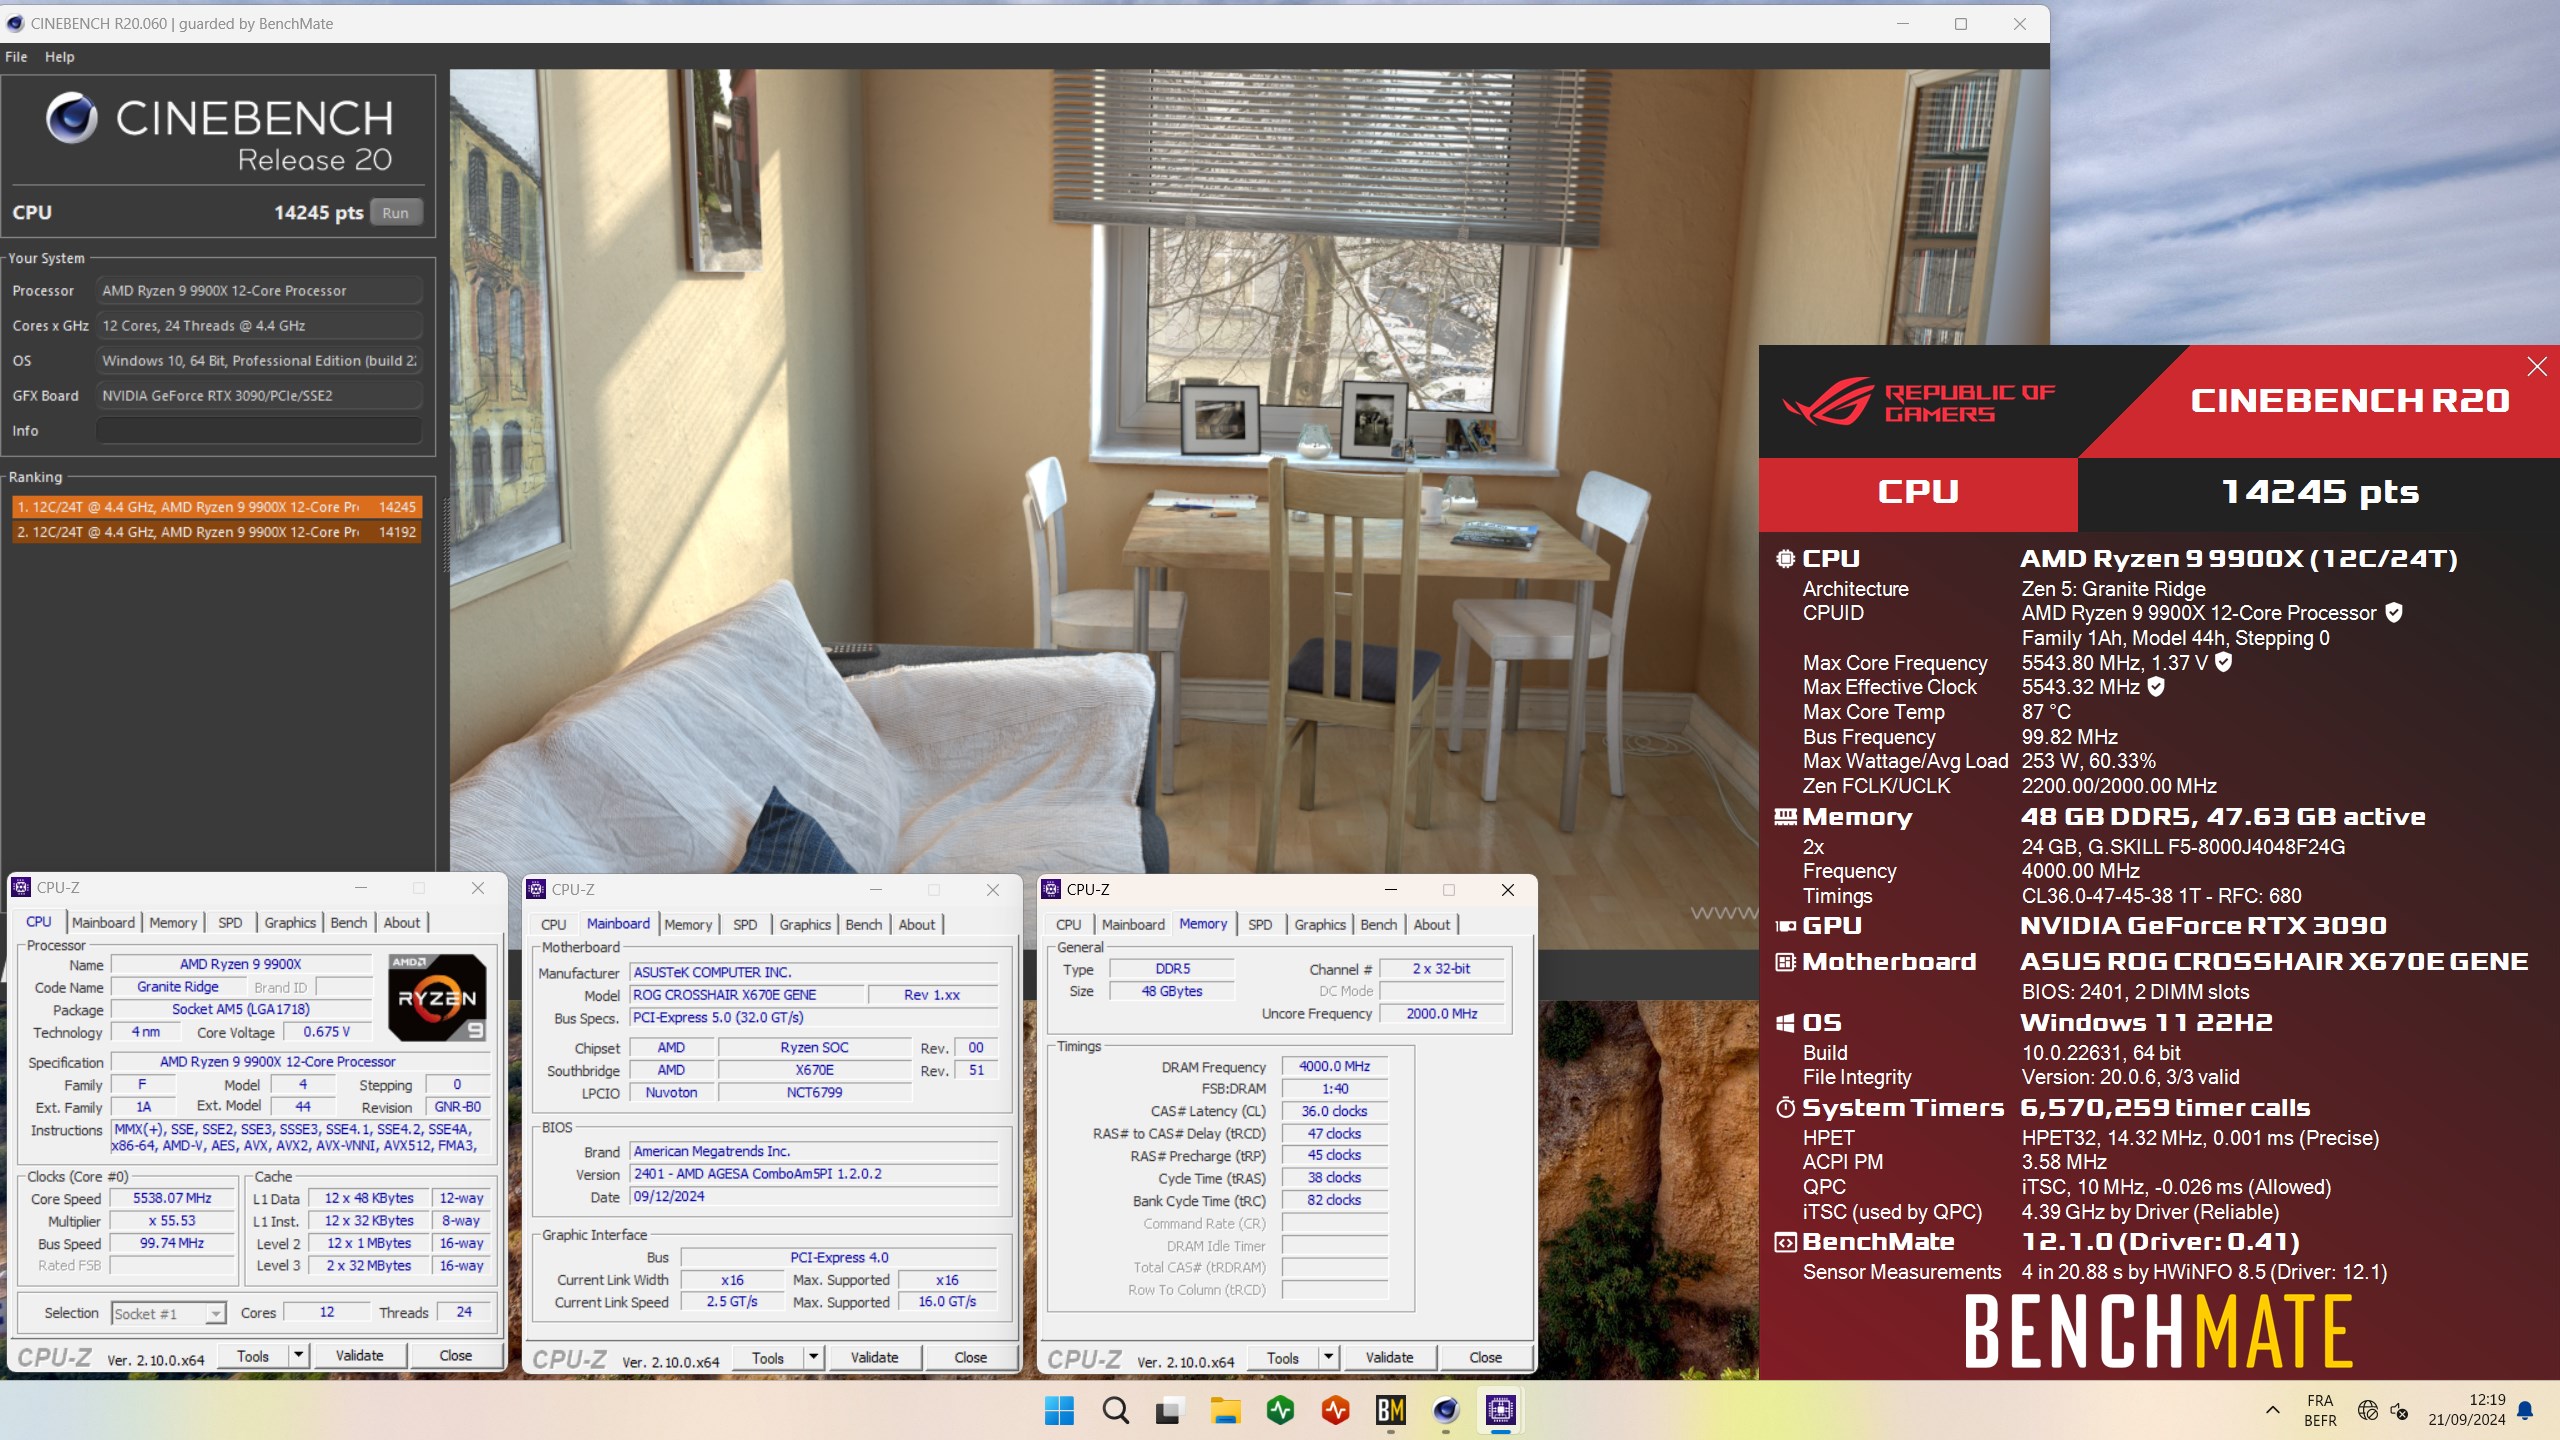Click the Max Effective Clock shield icon
This screenshot has width=2560, height=1440.
click(x=2156, y=686)
